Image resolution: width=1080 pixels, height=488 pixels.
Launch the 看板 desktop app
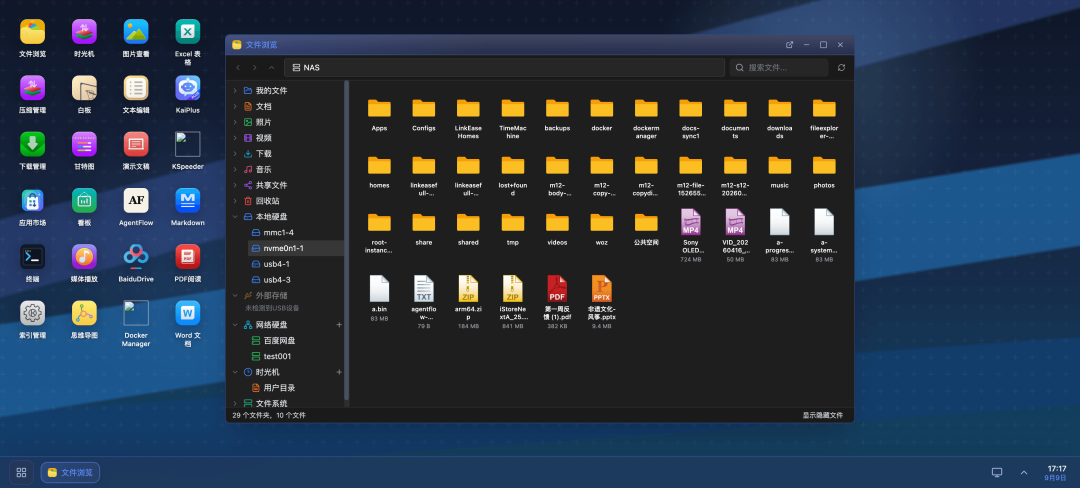pyautogui.click(x=84, y=201)
